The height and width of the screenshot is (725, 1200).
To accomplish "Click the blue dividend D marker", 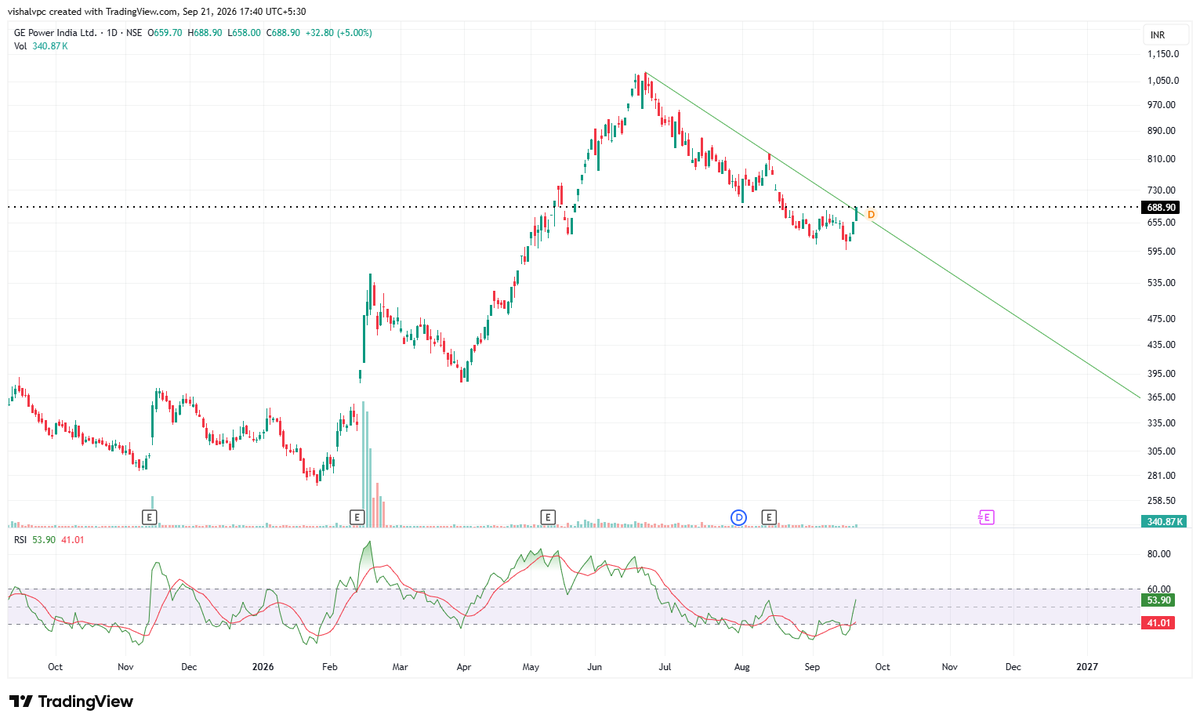I will point(739,517).
